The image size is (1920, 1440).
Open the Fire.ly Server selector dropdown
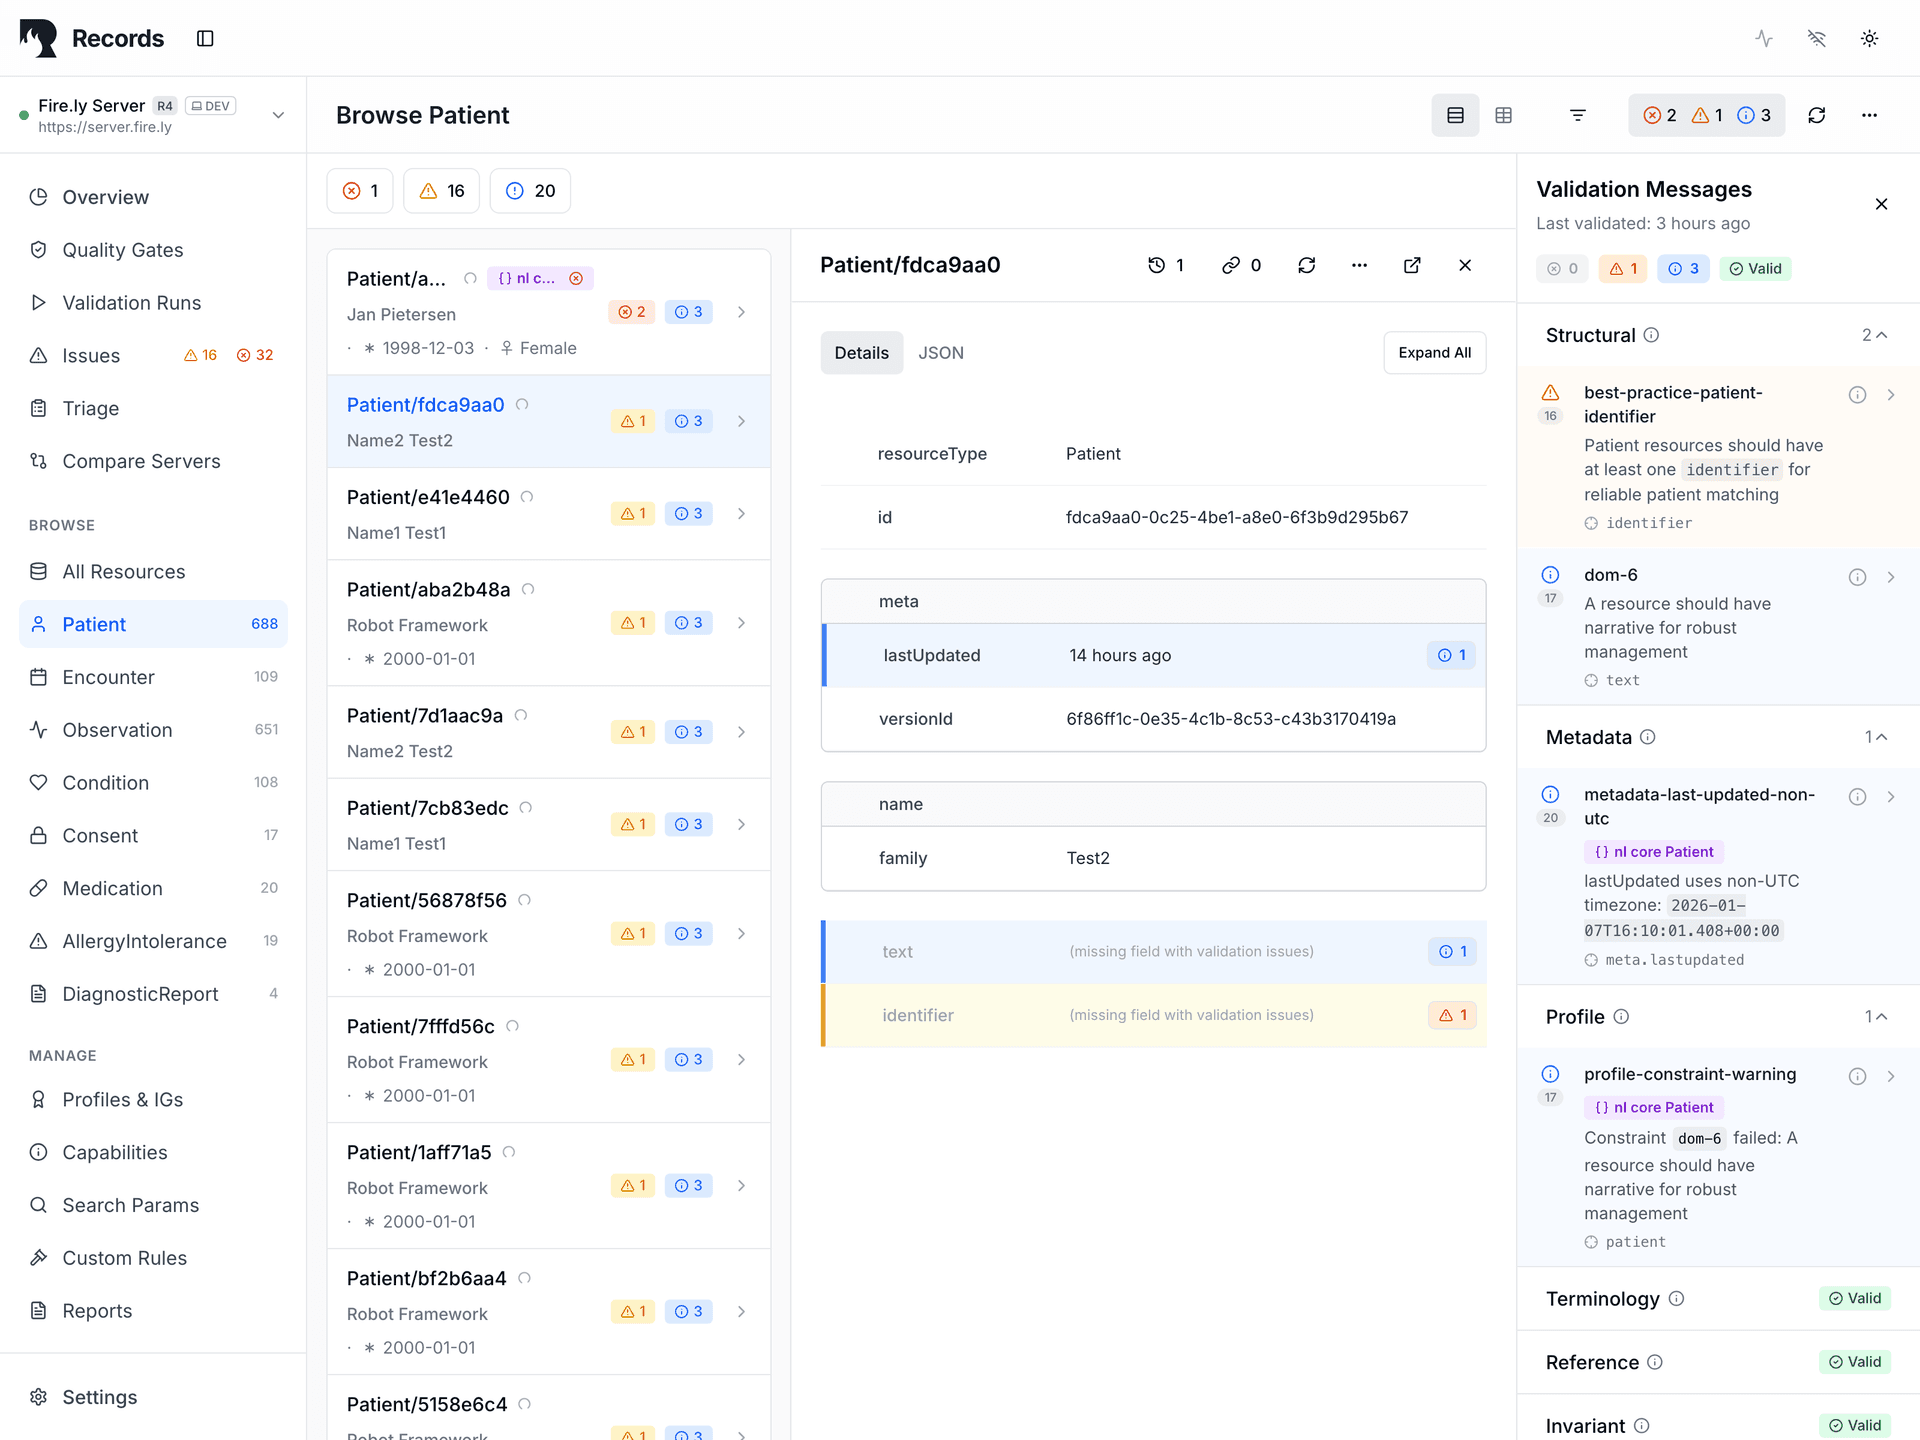[x=278, y=114]
